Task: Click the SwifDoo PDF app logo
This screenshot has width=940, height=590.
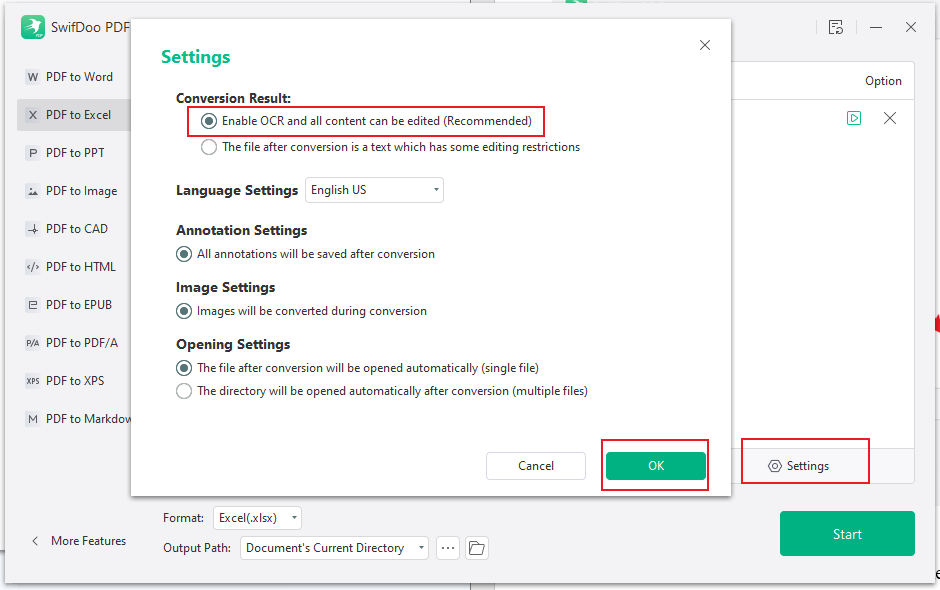Action: point(33,27)
